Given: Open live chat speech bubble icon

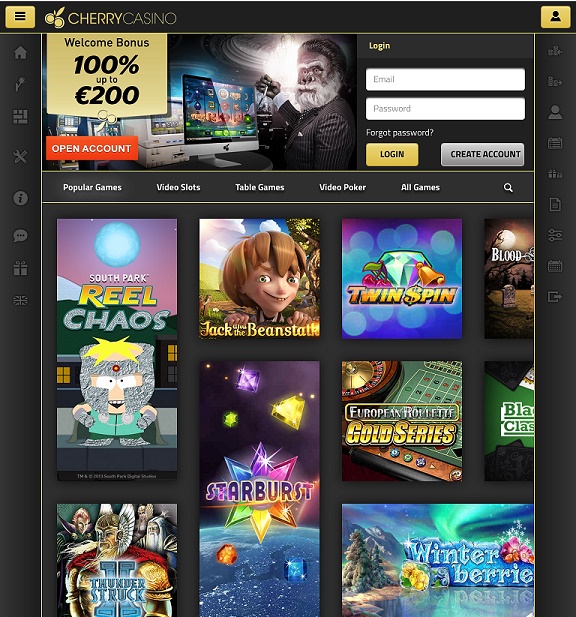Looking at the screenshot, I should [x=20, y=236].
